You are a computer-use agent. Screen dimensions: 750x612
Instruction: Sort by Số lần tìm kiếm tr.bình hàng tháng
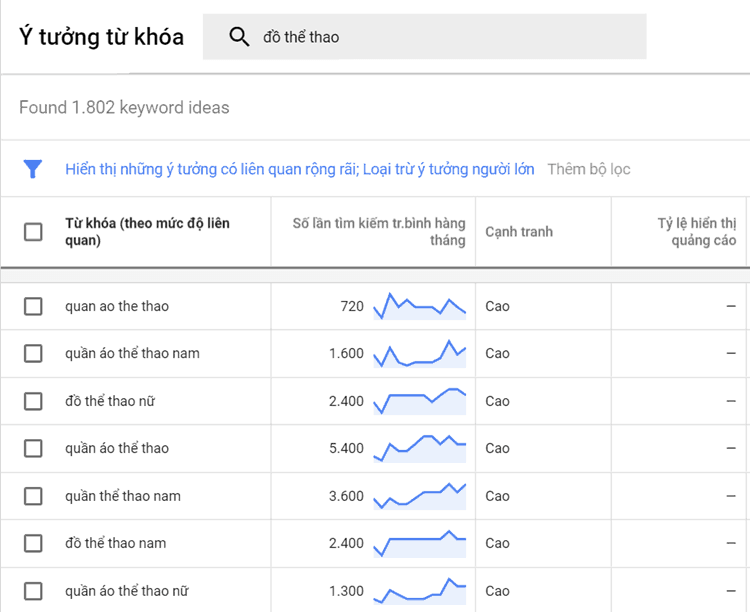pyautogui.click(x=379, y=232)
